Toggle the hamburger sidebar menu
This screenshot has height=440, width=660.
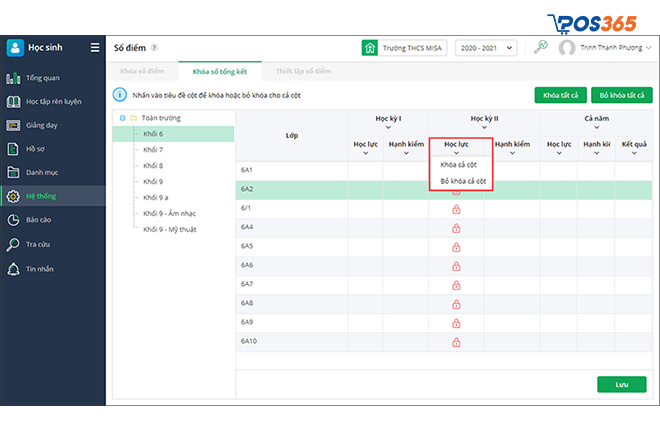tap(95, 47)
